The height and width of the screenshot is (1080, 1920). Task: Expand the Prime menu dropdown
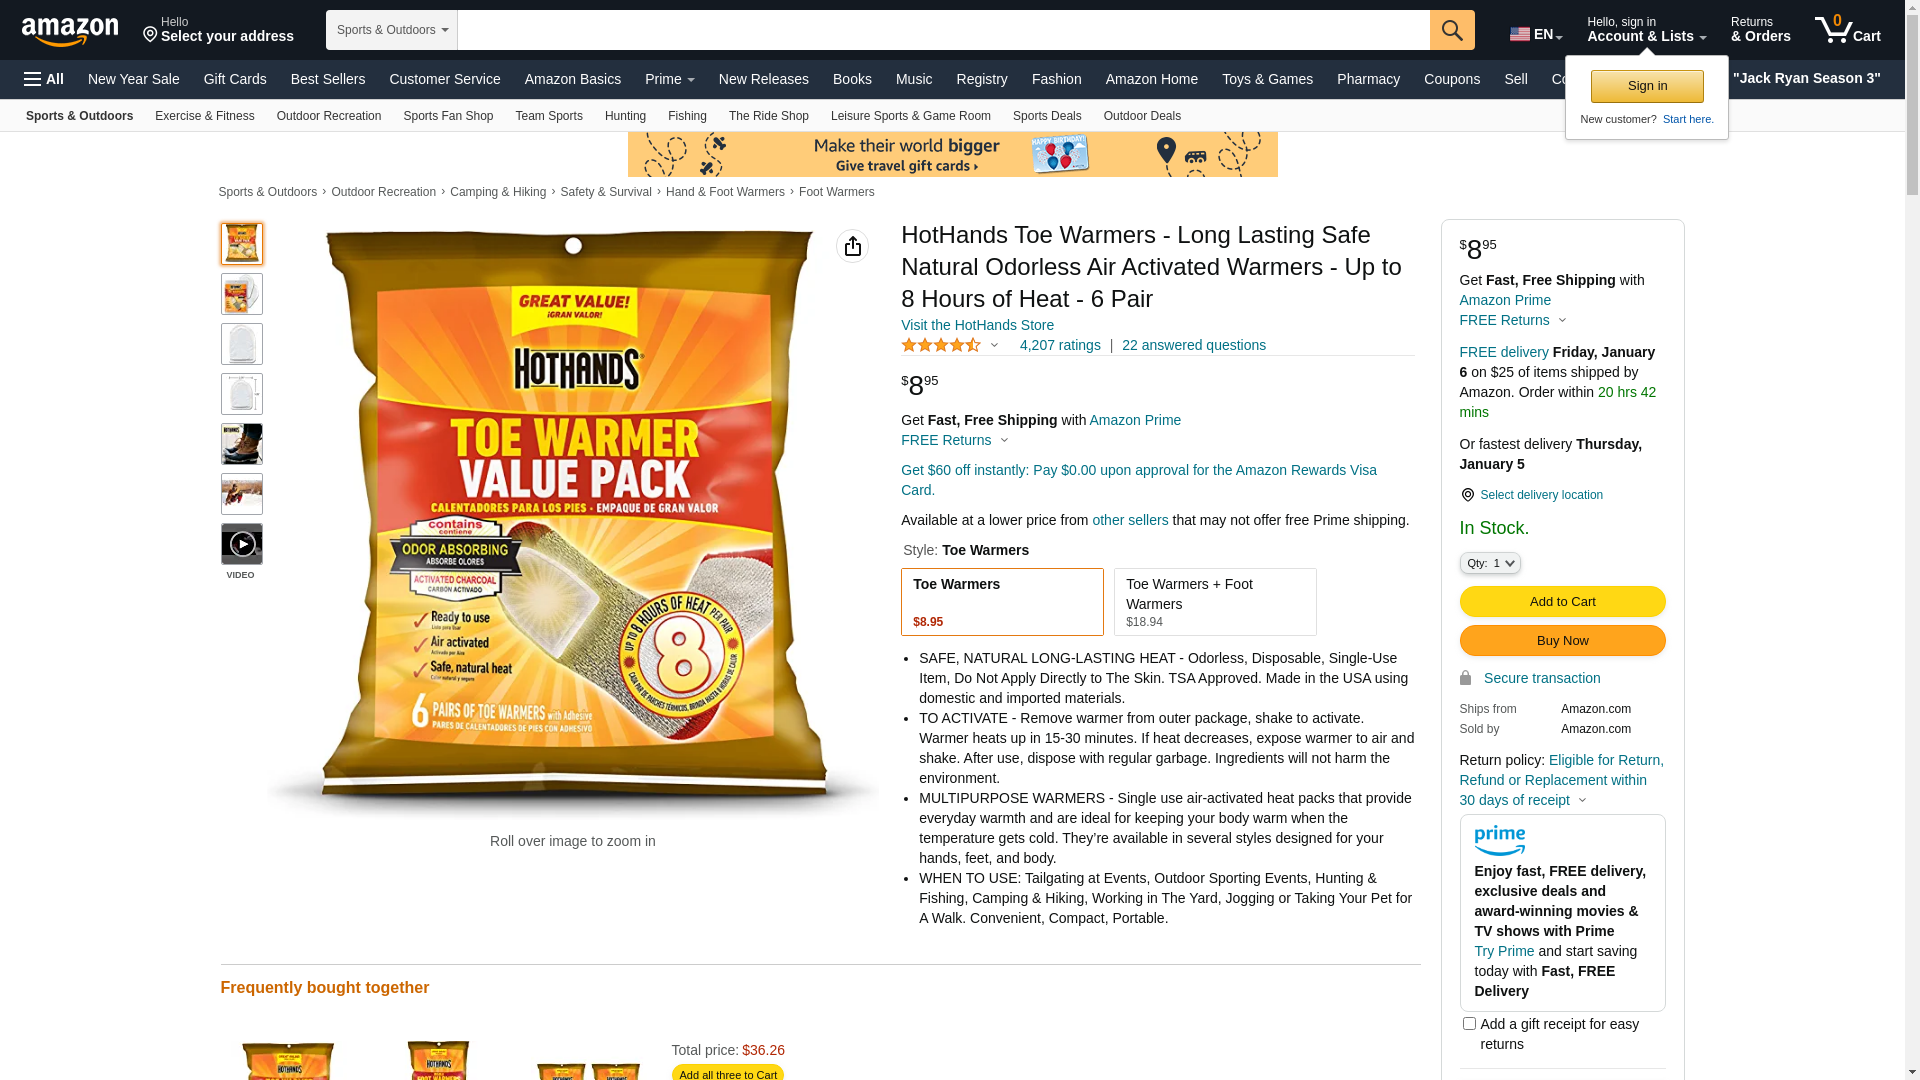tap(669, 79)
